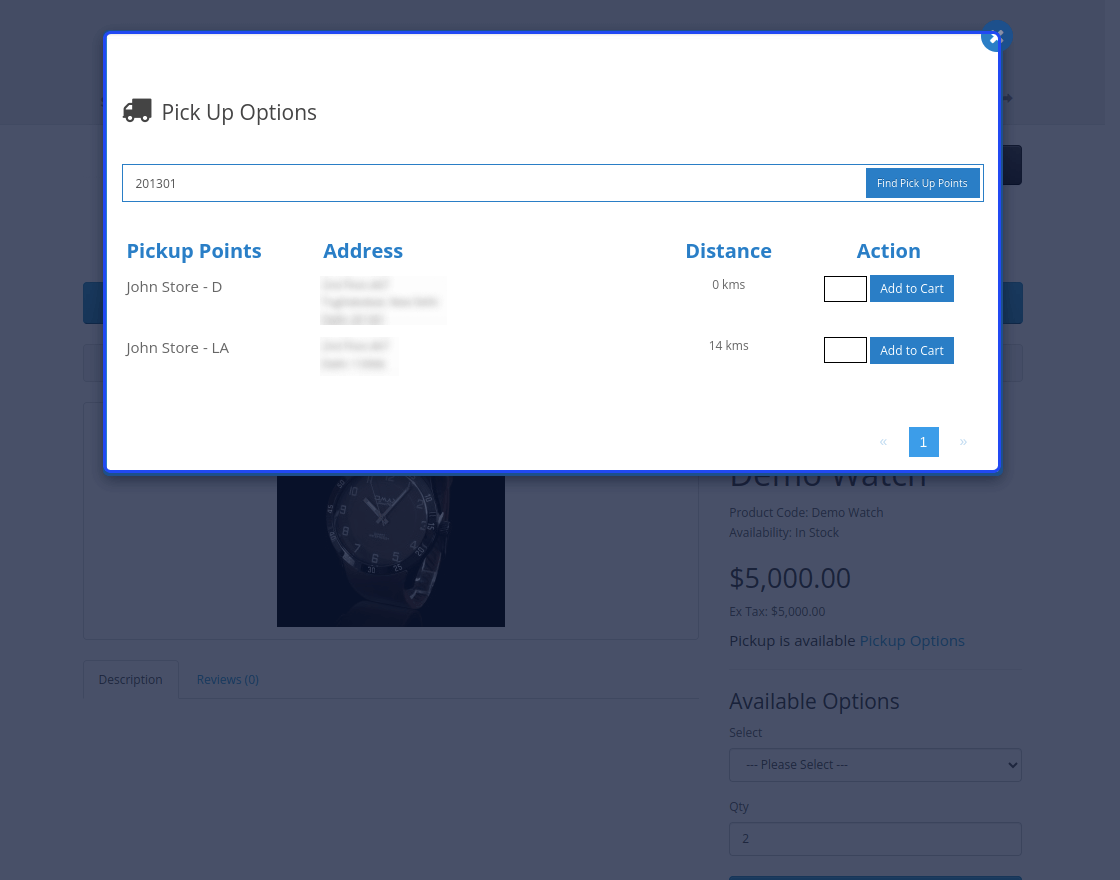Image resolution: width=1120 pixels, height=880 pixels.
Task: Click the 0 kms distance value
Action: pos(728,284)
